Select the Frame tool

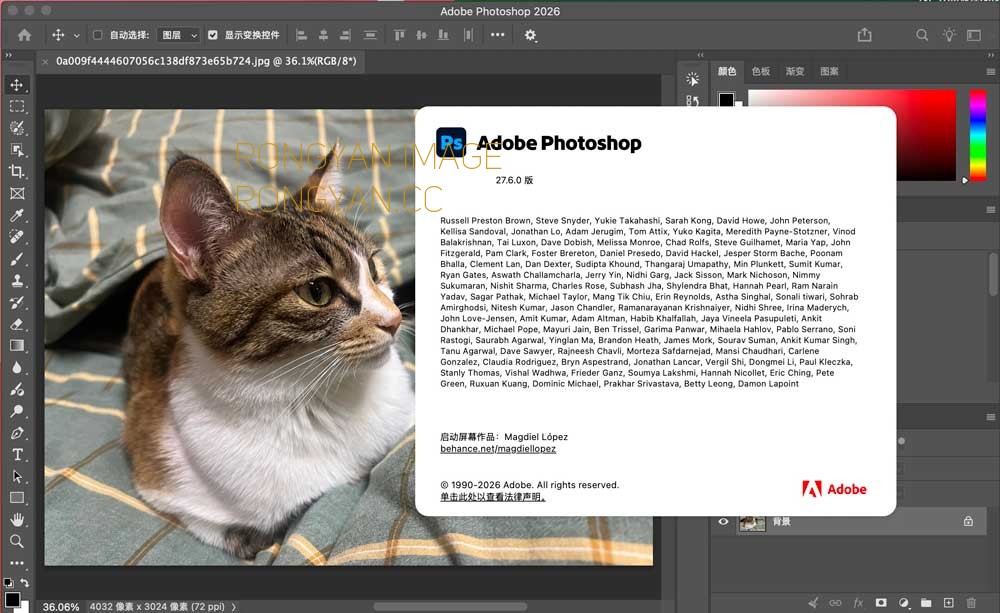click(17, 193)
